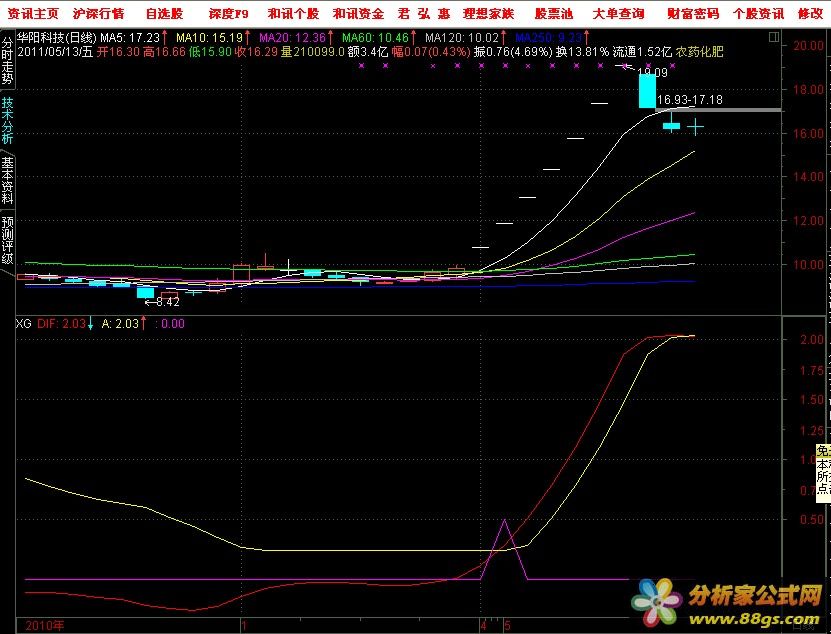Screen dimensions: 831x634
Task: Select the last cyan cross candlestick
Action: pyautogui.click(x=695, y=127)
